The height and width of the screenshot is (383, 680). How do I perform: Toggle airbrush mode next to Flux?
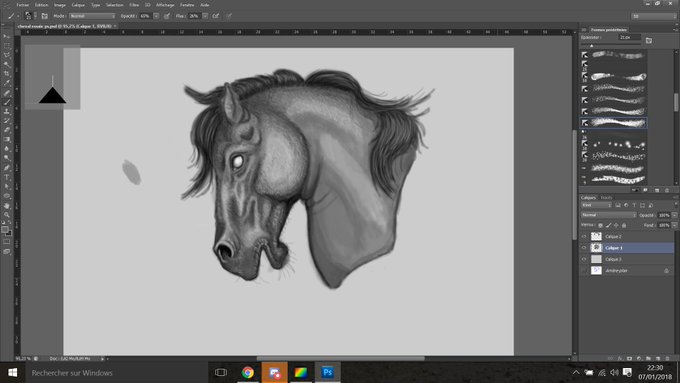tap(216, 16)
